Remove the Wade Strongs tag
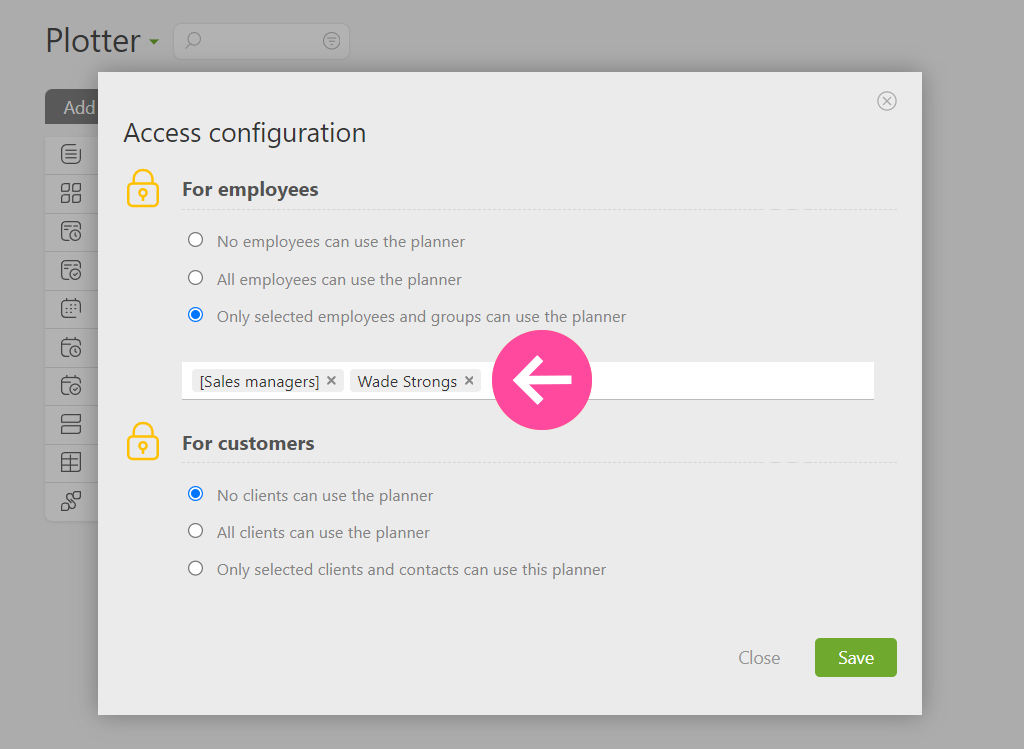1024x749 pixels. tap(469, 381)
